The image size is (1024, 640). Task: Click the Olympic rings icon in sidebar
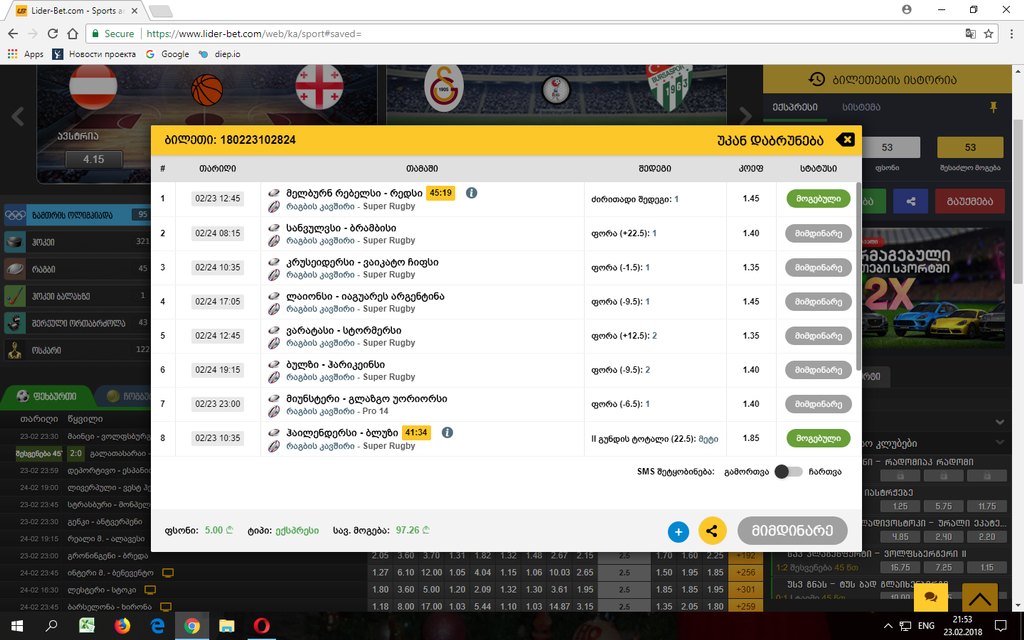pyautogui.click(x=15, y=215)
